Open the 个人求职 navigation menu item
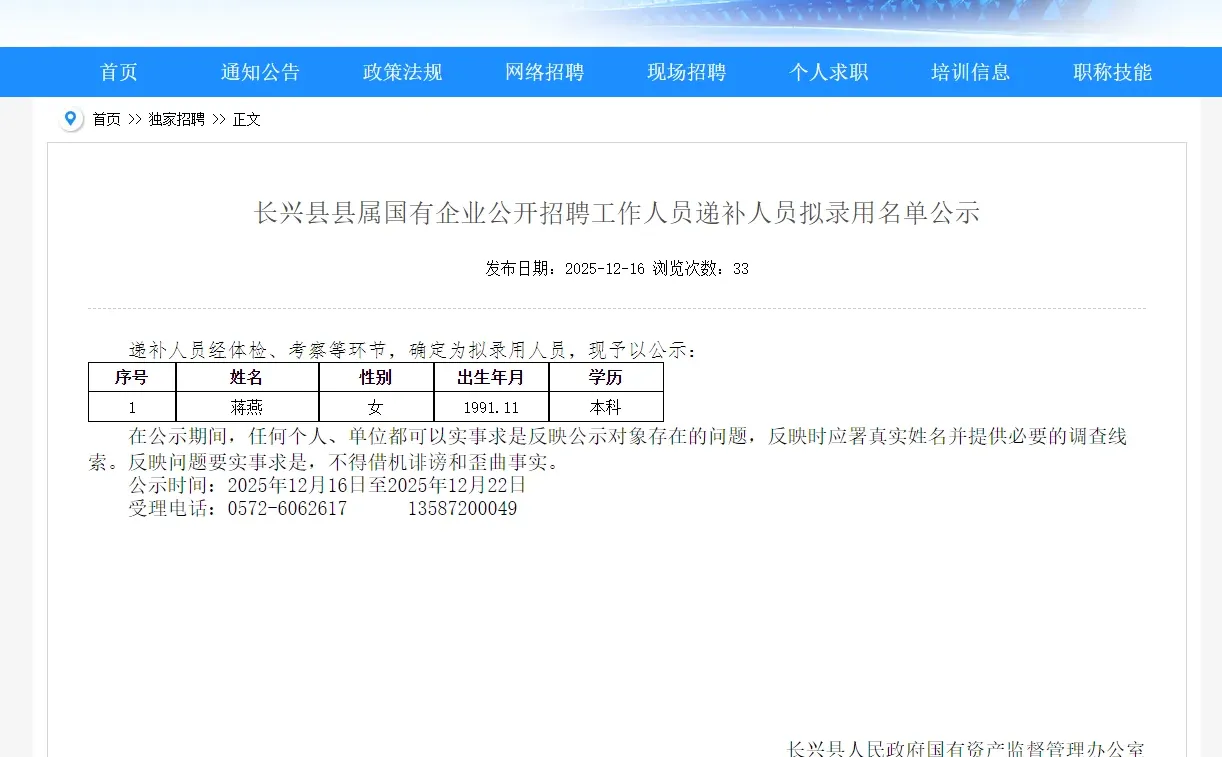 (x=828, y=71)
